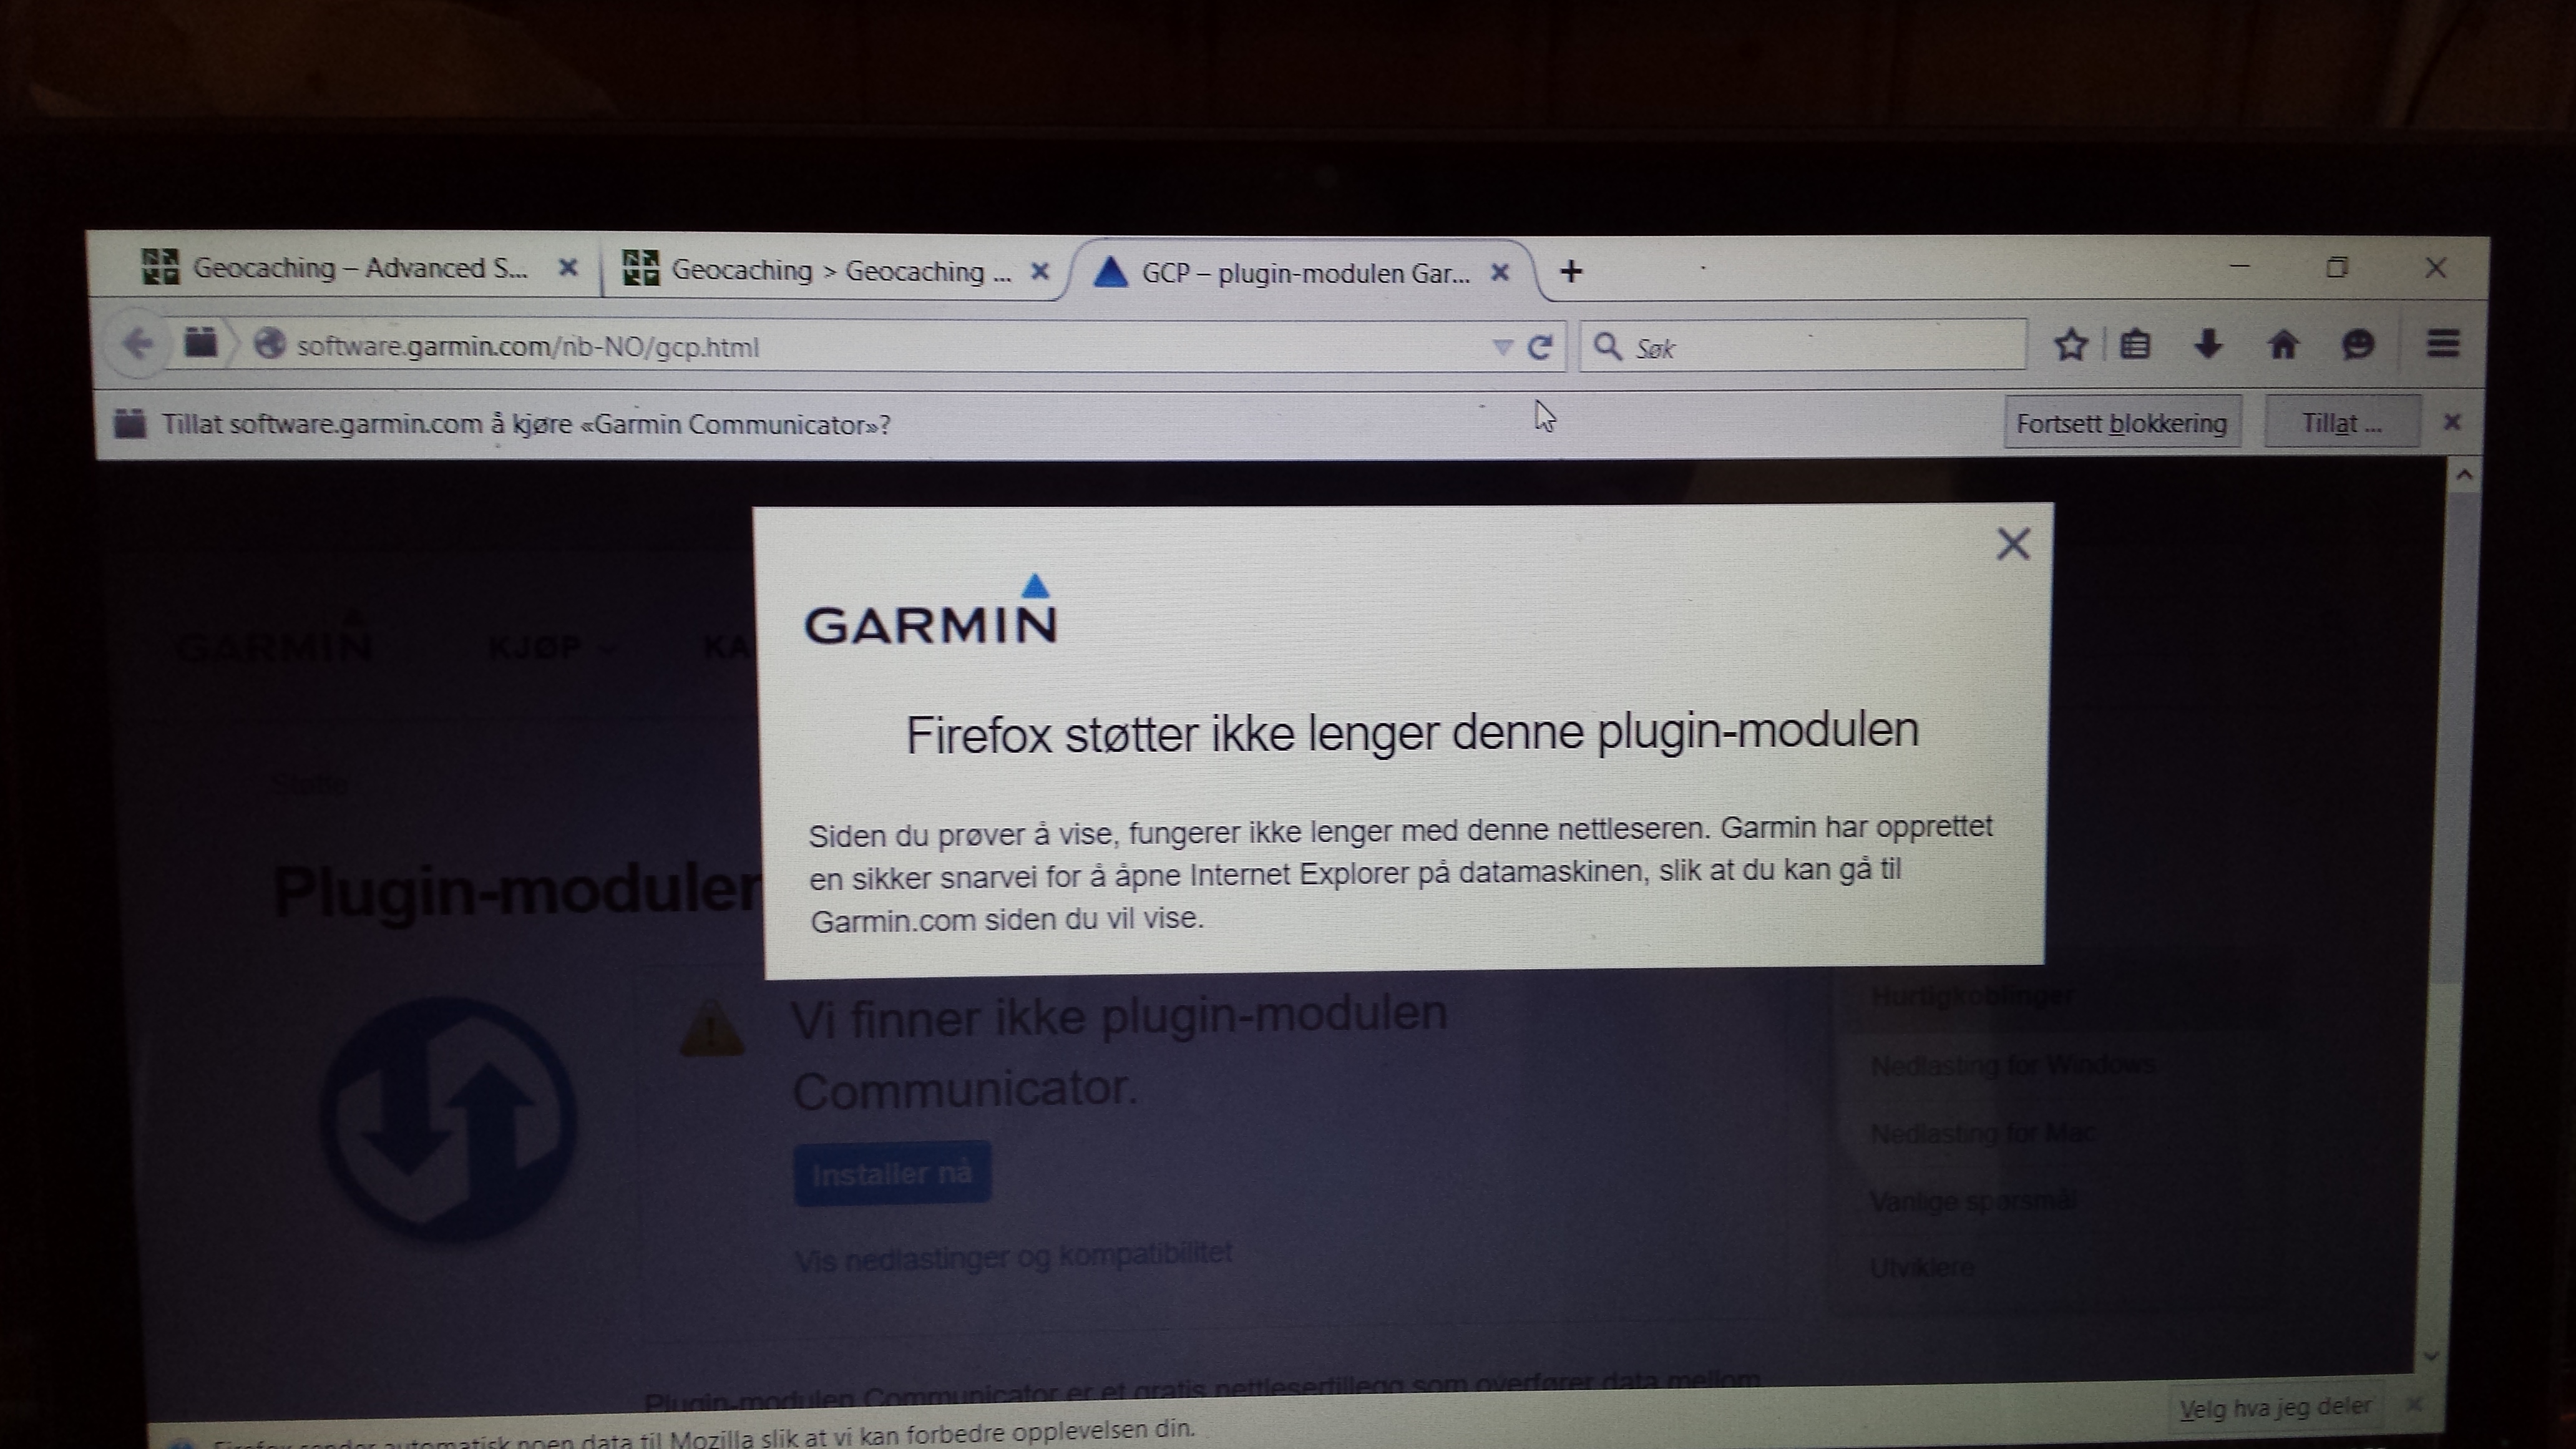Click the scrollbar up arrow
Screen dimensions: 2576x1449
click(2465, 475)
